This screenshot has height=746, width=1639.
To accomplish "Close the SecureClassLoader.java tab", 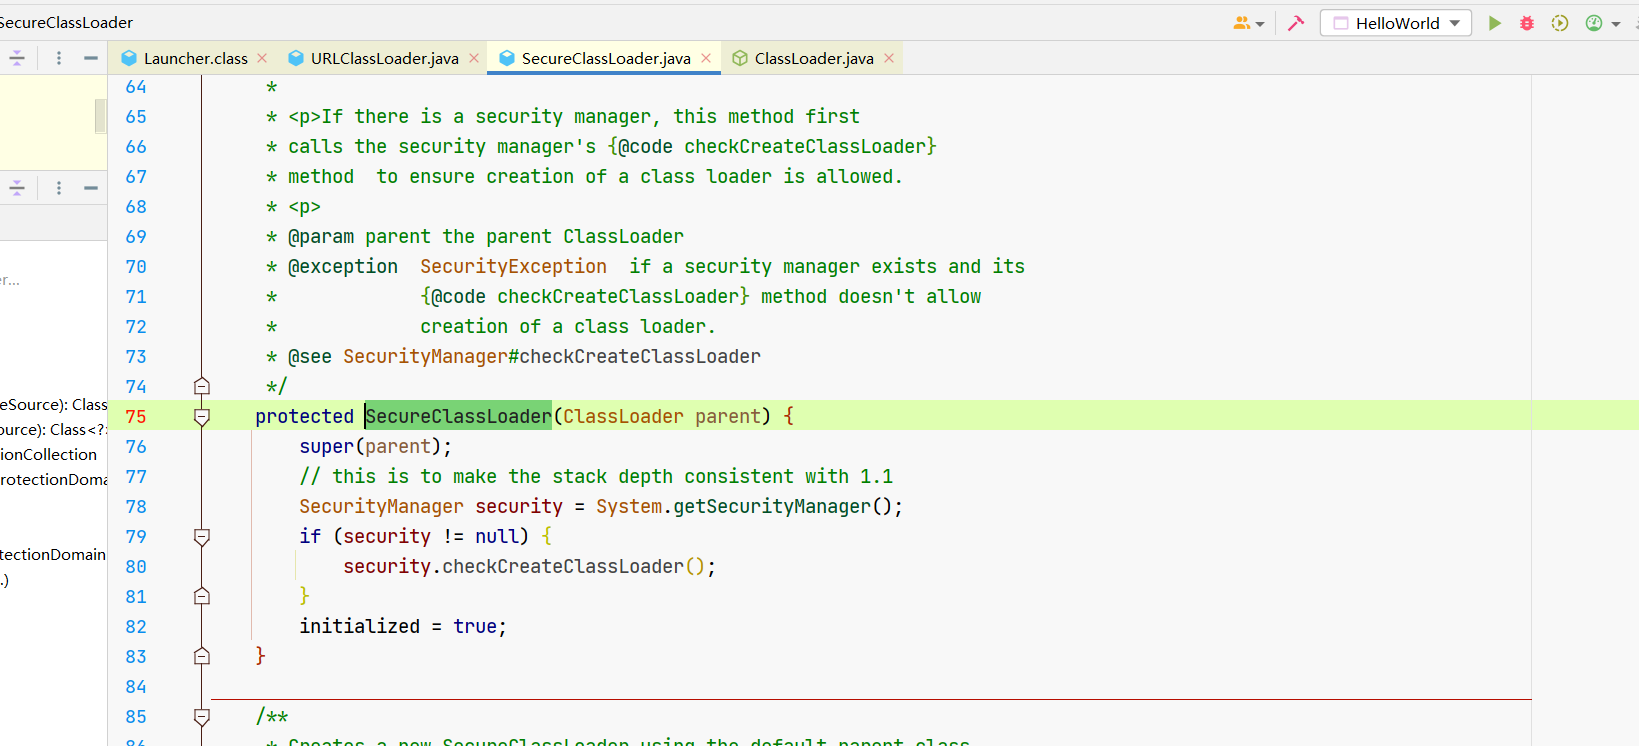I will coord(706,58).
